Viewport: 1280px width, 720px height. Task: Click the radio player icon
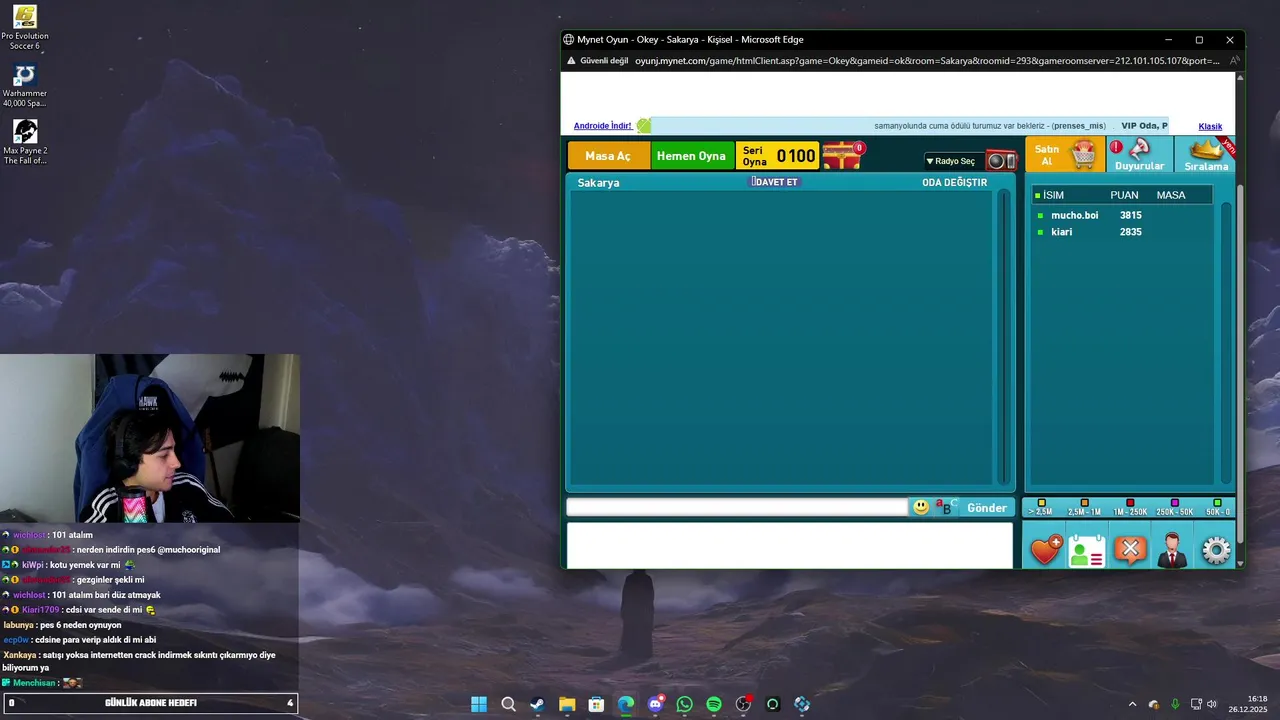click(1001, 161)
